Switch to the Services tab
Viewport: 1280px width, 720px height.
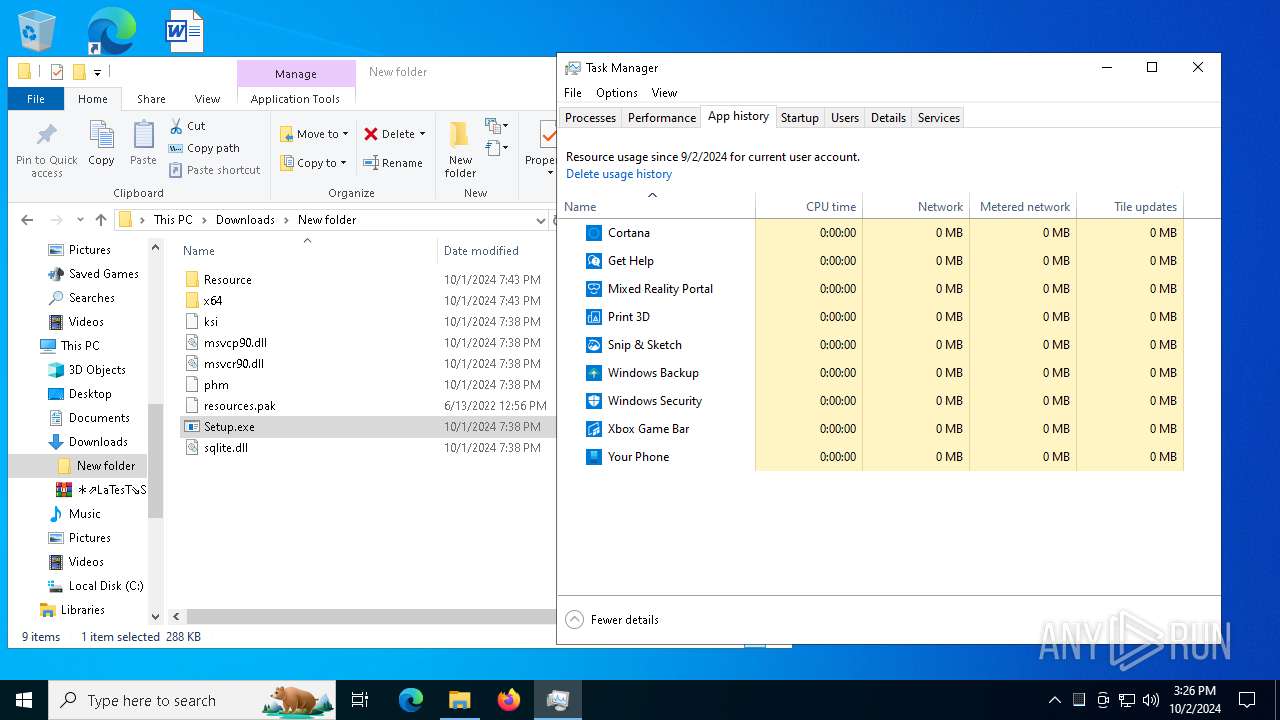(x=938, y=118)
